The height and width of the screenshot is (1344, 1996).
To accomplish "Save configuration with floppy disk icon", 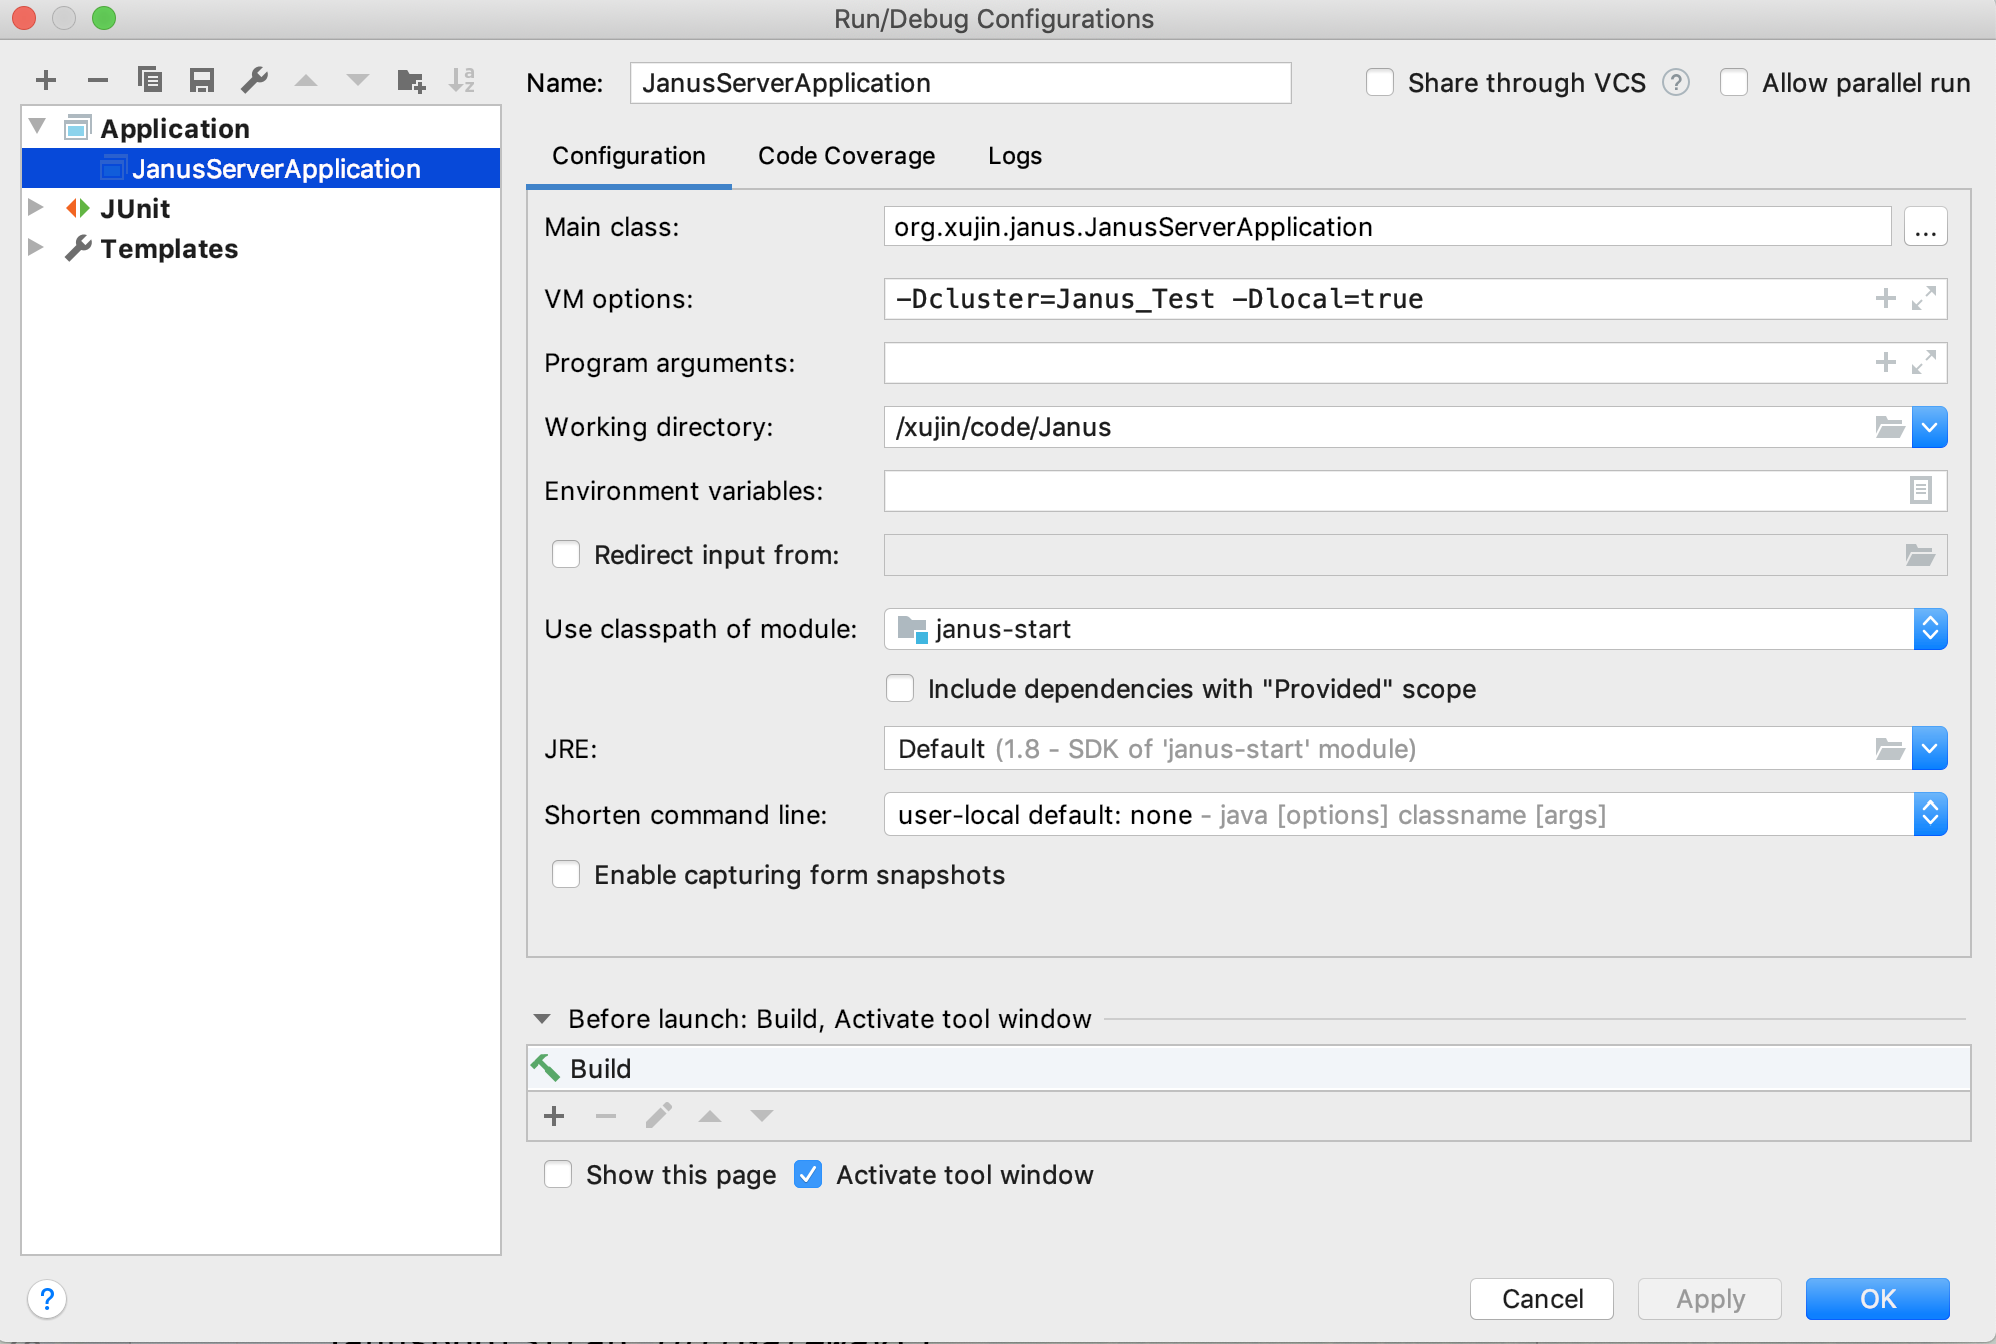I will 202,80.
